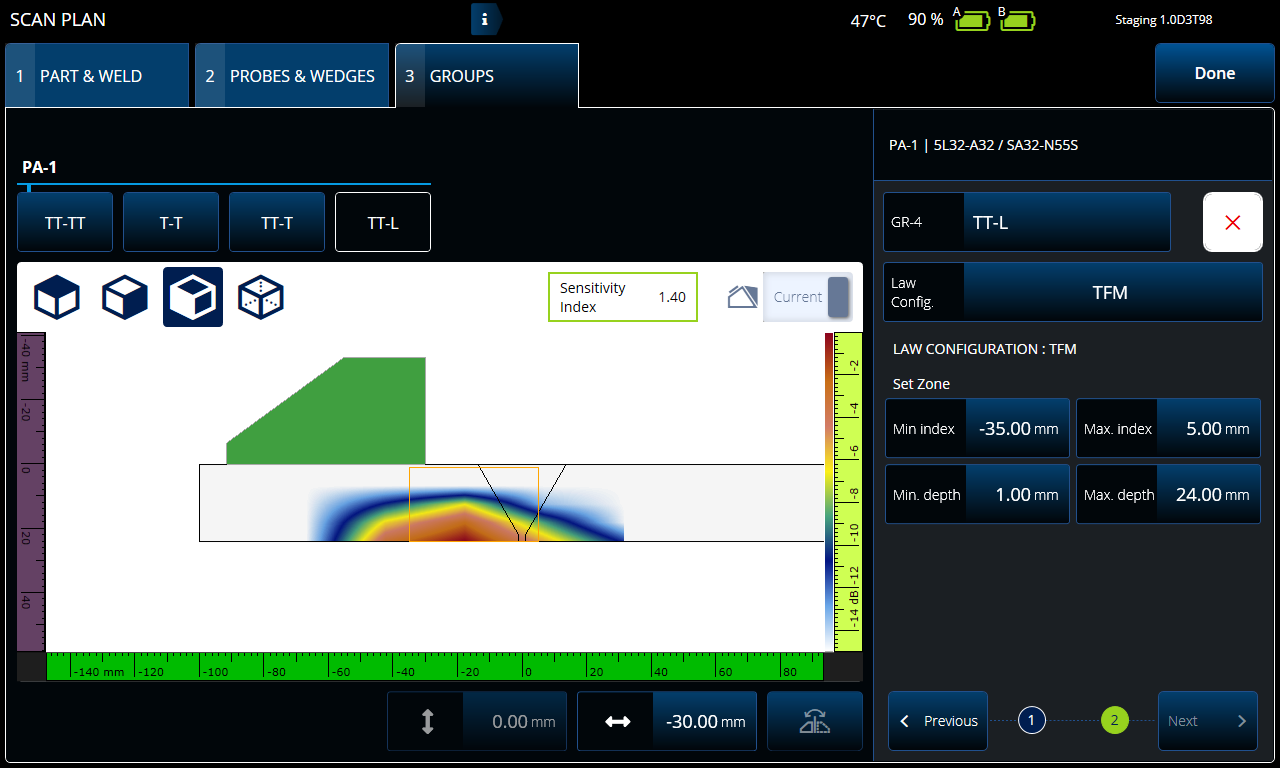Select the TT-TT group button
The height and width of the screenshot is (768, 1280).
[65, 222]
